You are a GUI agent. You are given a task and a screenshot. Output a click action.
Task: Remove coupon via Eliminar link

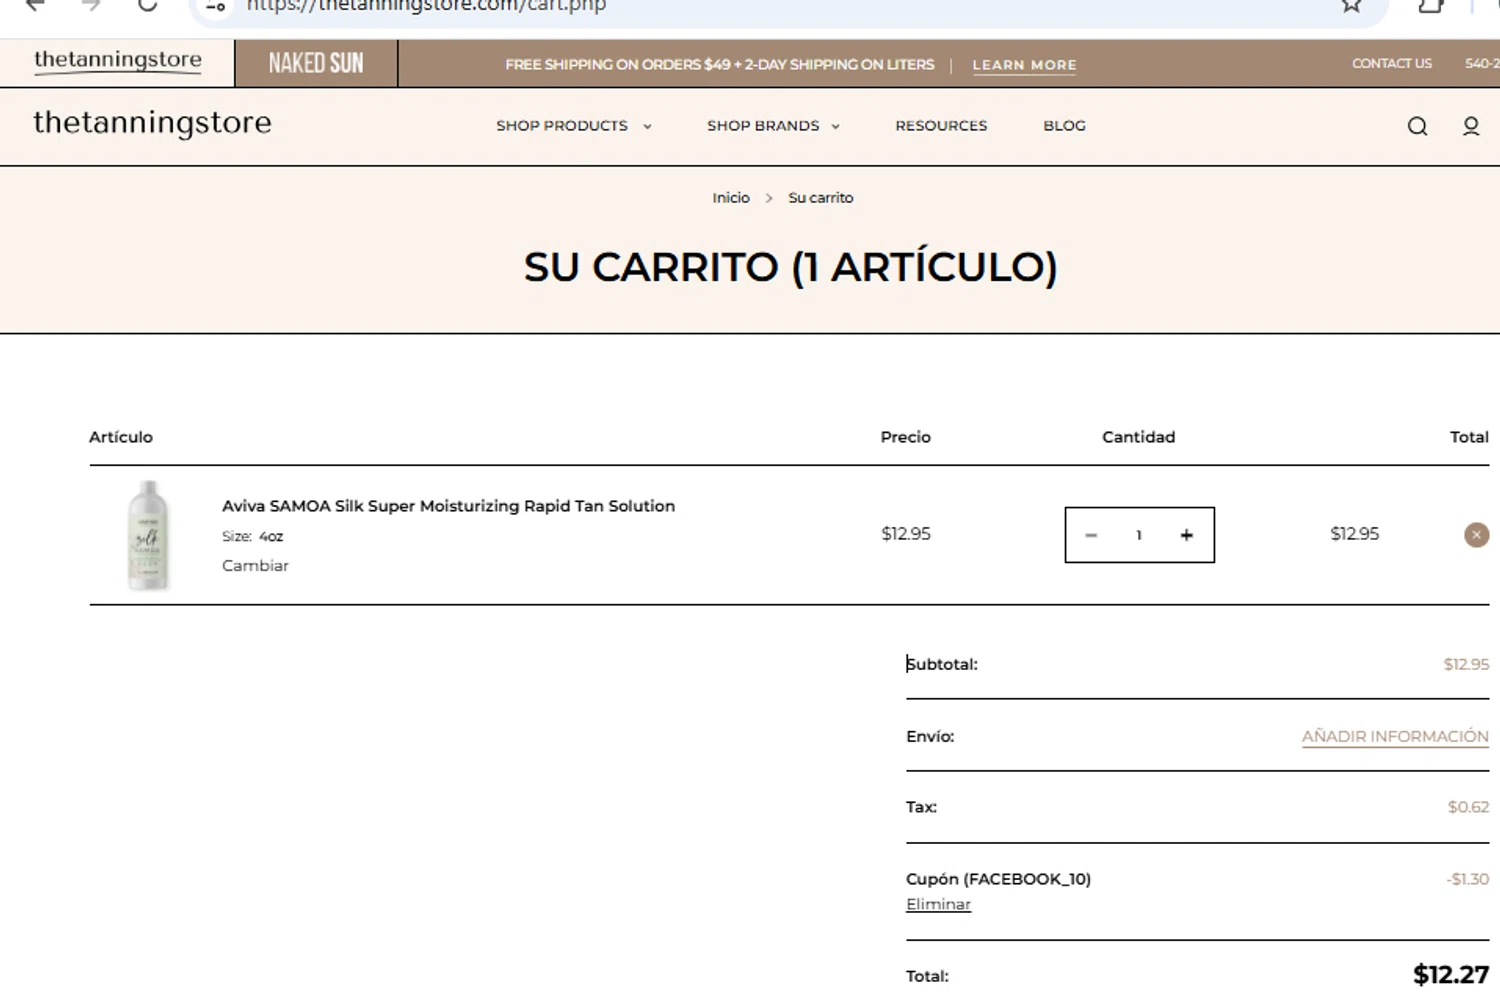coord(938,905)
